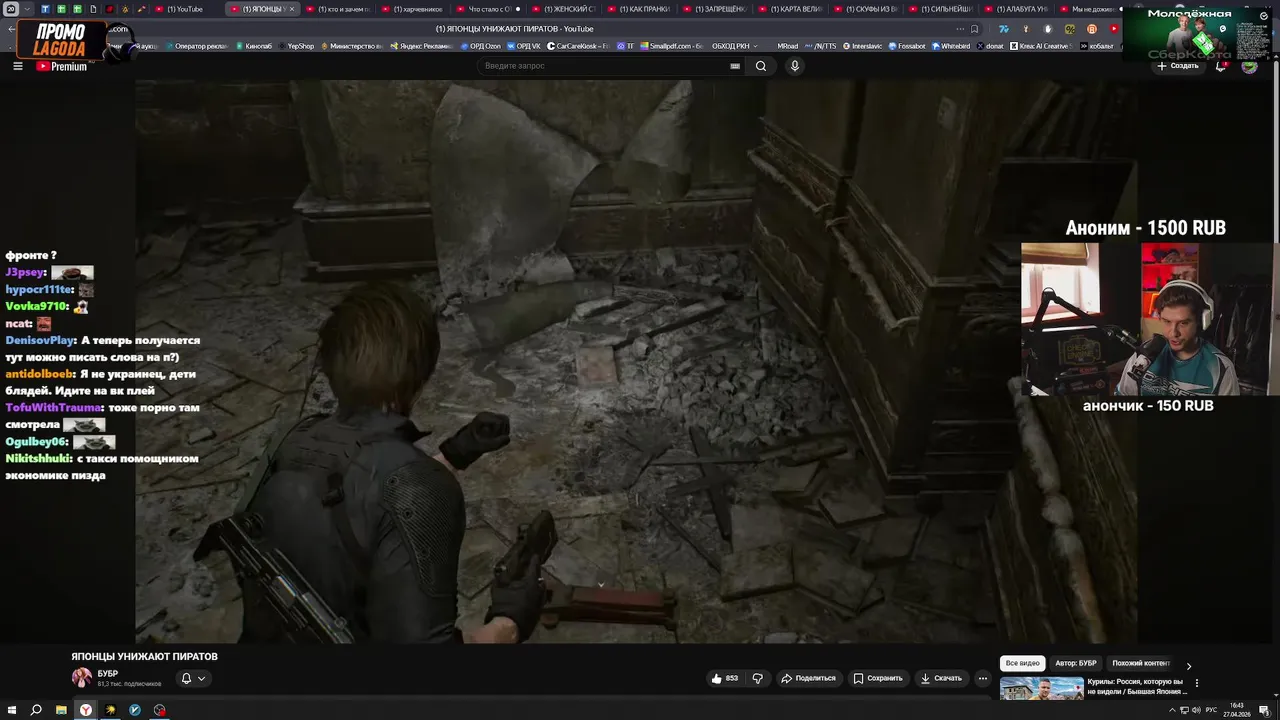Open the Smallpdf.com bookmark
Screen dimensions: 1280x720
click(x=672, y=46)
